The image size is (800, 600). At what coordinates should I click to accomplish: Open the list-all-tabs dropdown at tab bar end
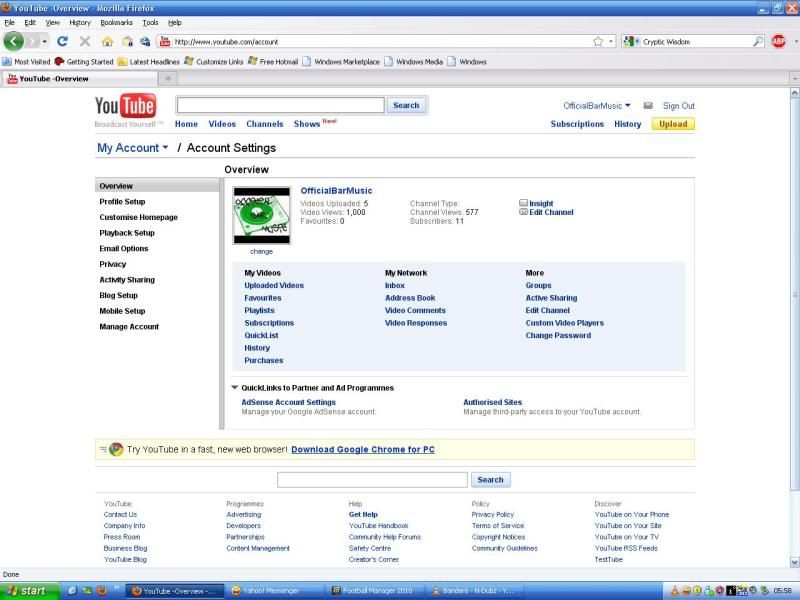pos(795,79)
